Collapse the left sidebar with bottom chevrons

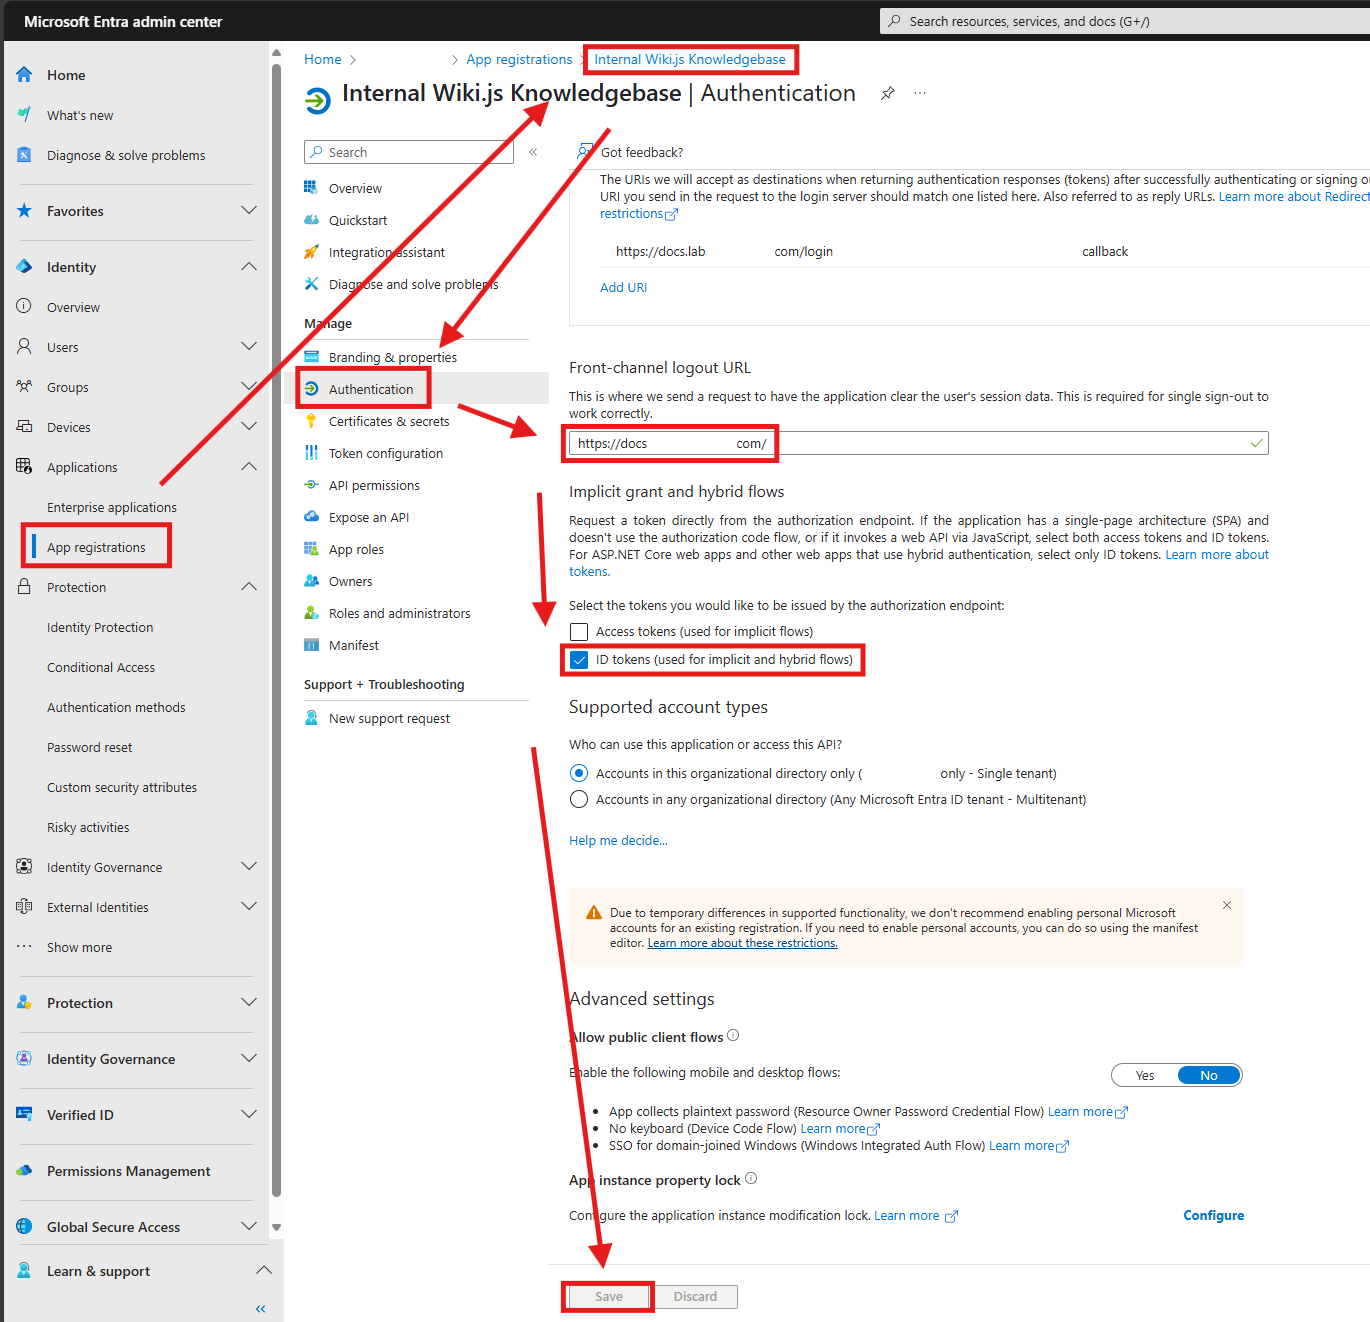(x=260, y=1308)
